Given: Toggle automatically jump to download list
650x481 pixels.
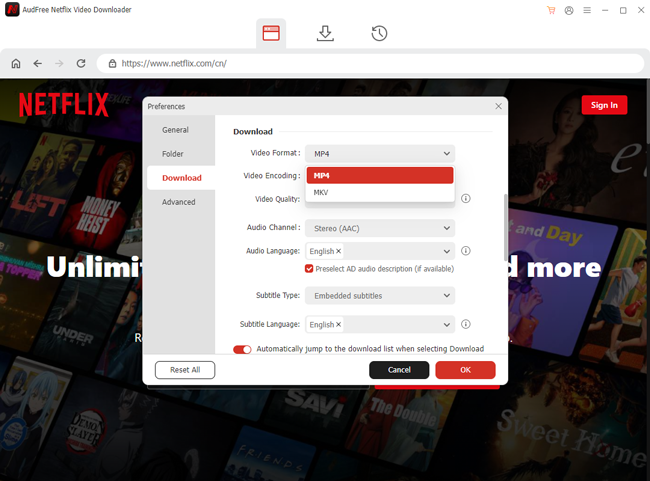Looking at the screenshot, I should (242, 350).
